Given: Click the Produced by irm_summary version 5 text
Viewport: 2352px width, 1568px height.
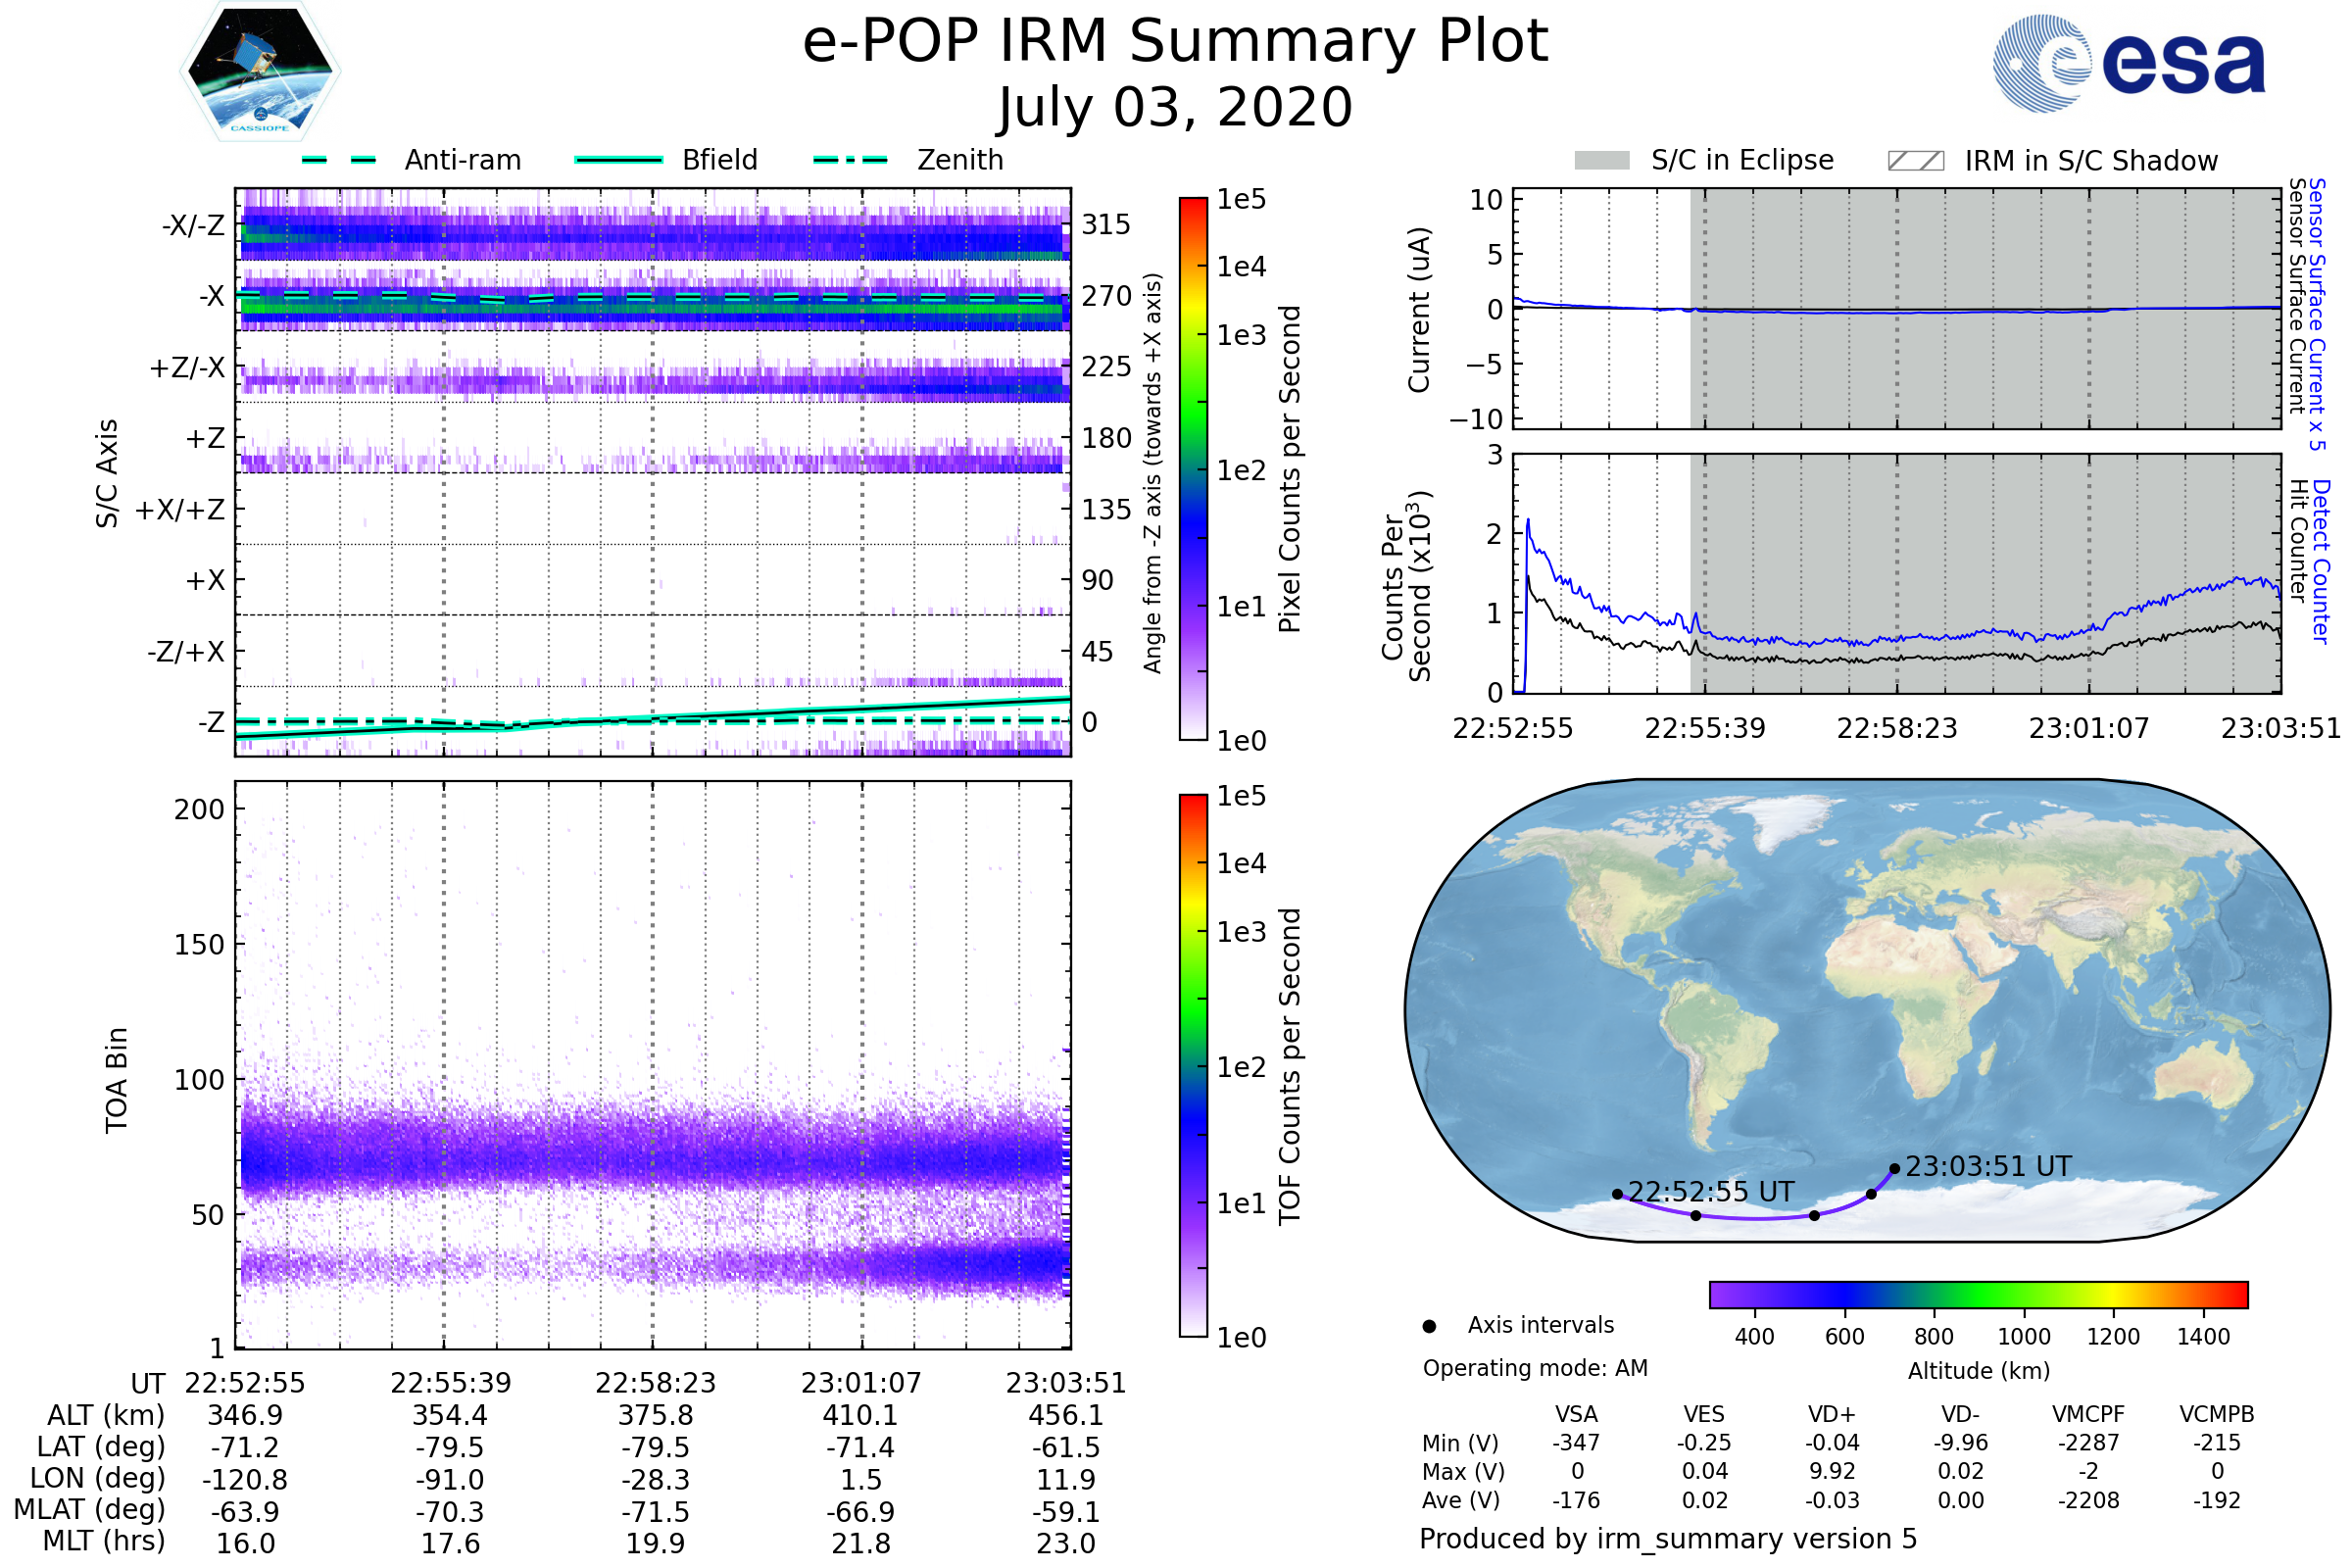Looking at the screenshot, I should tap(1668, 1538).
